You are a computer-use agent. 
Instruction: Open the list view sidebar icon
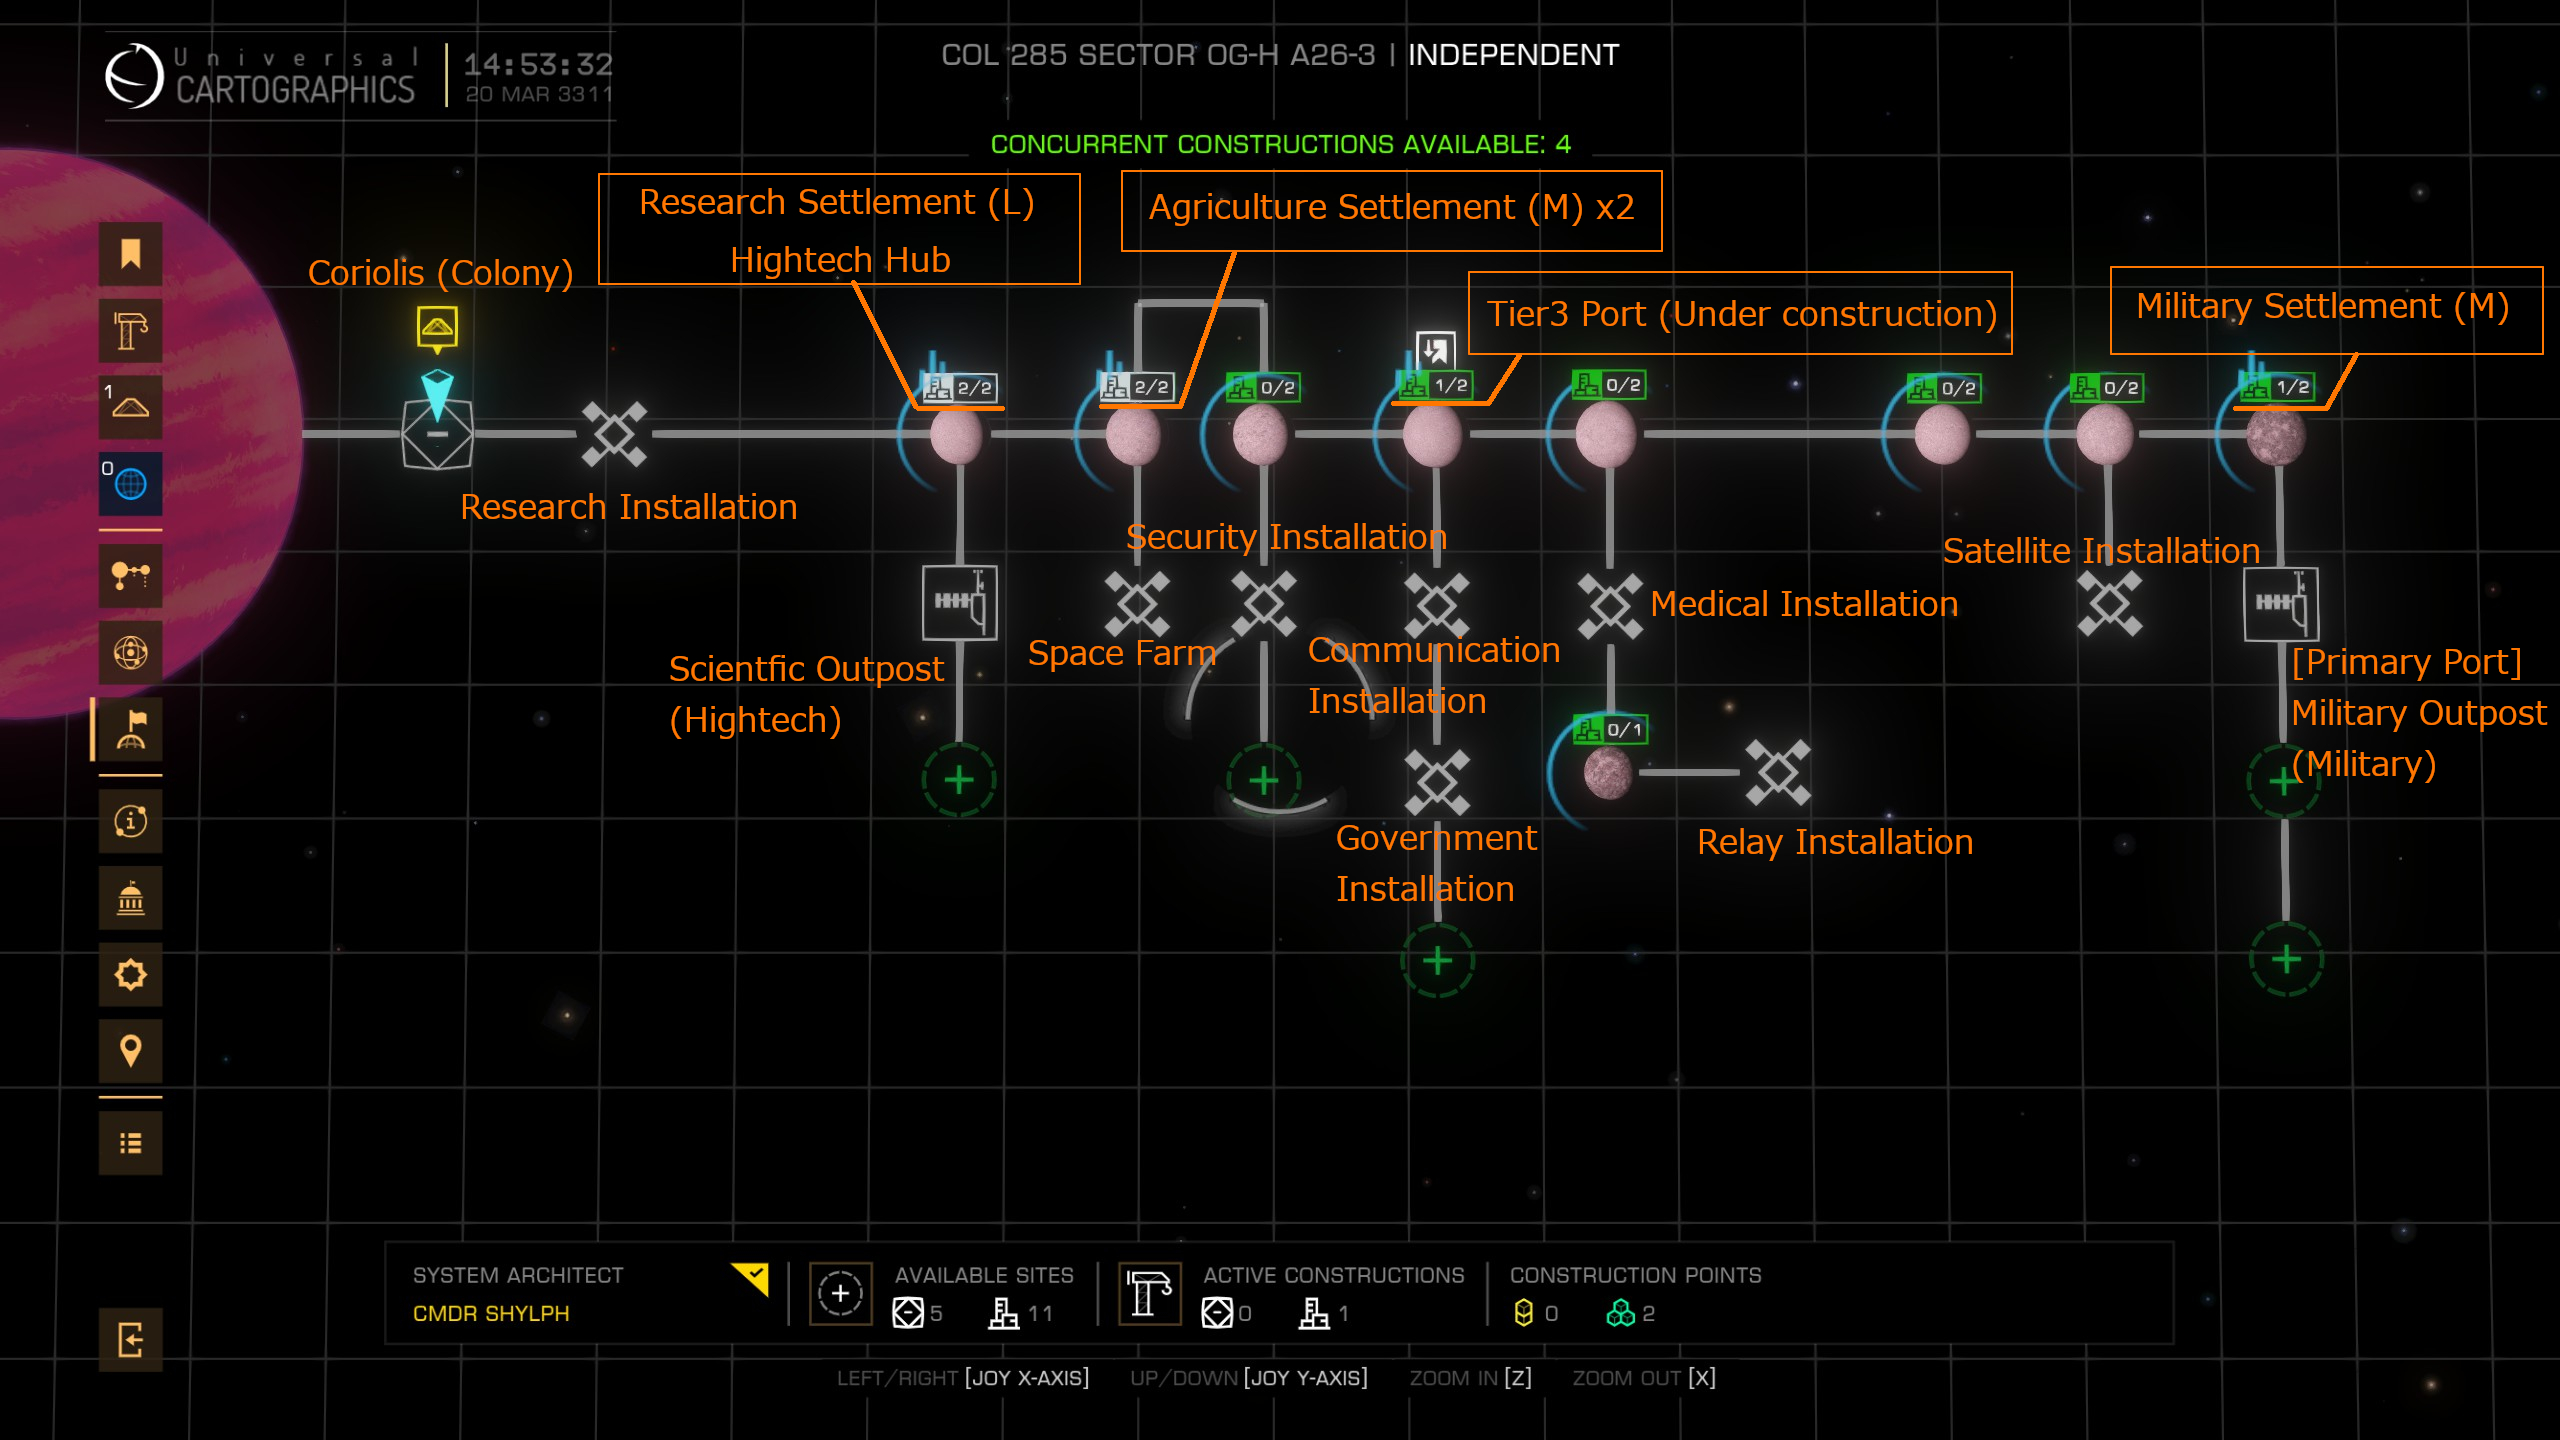pyautogui.click(x=130, y=1143)
